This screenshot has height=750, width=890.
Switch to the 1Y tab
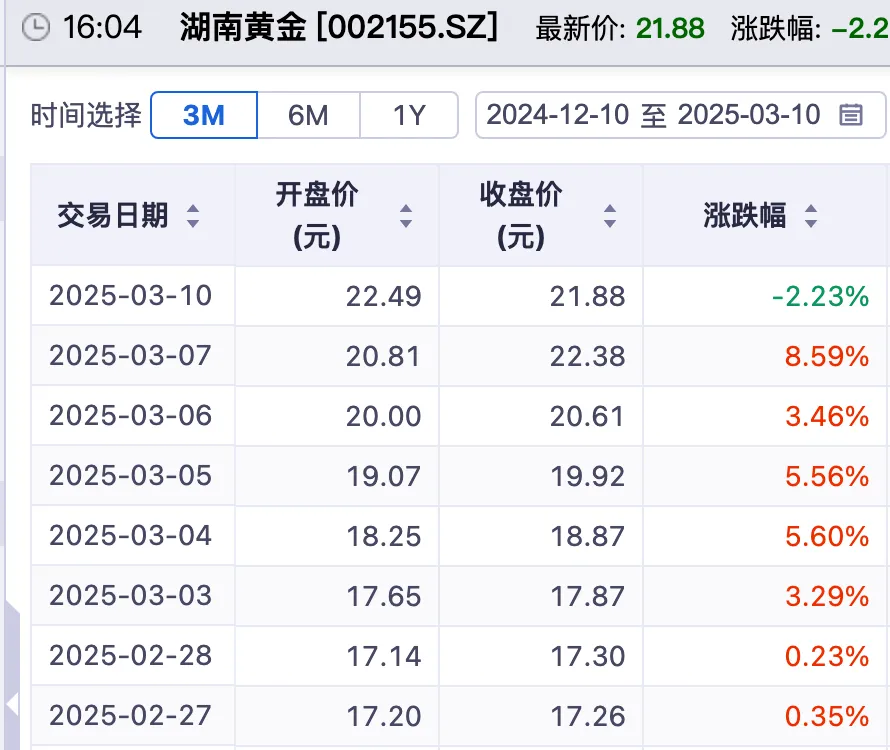[409, 115]
